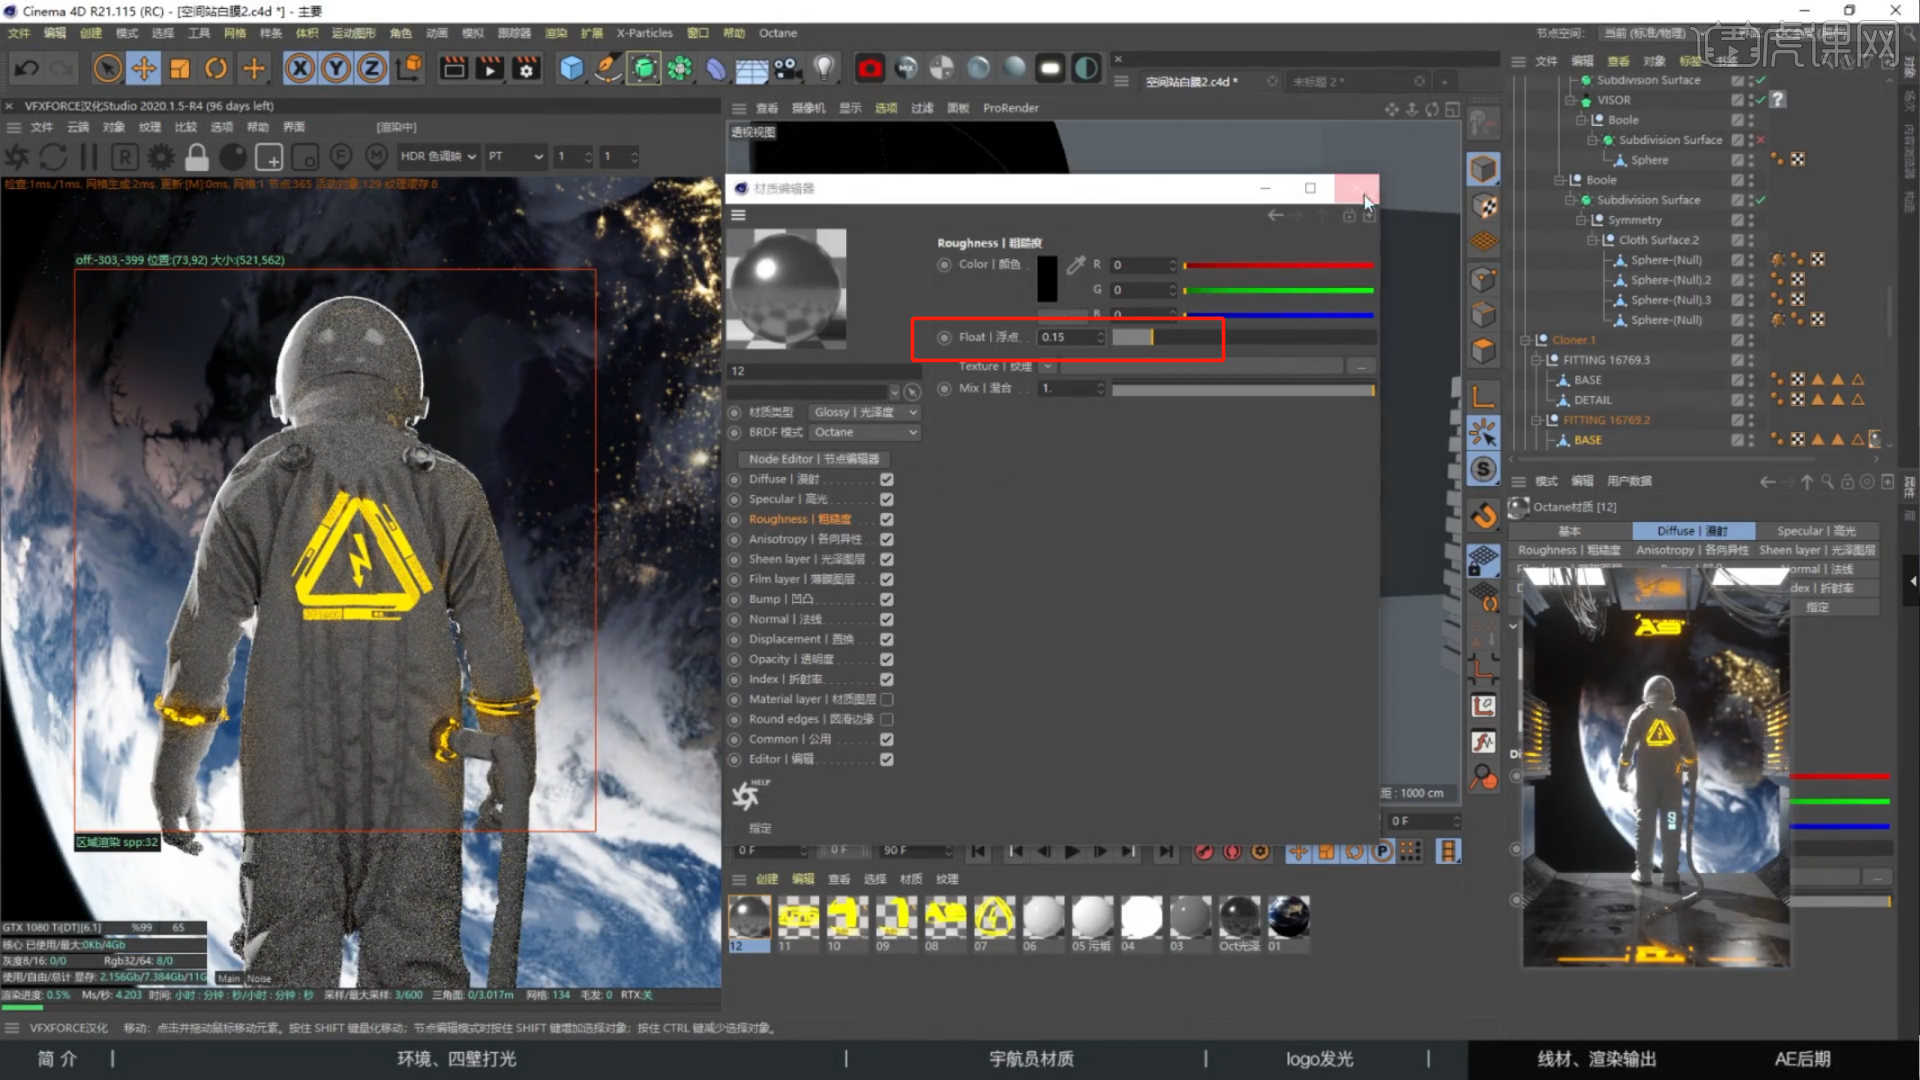Click the Rotate tool icon
This screenshot has height=1080, width=1920.
(216, 68)
